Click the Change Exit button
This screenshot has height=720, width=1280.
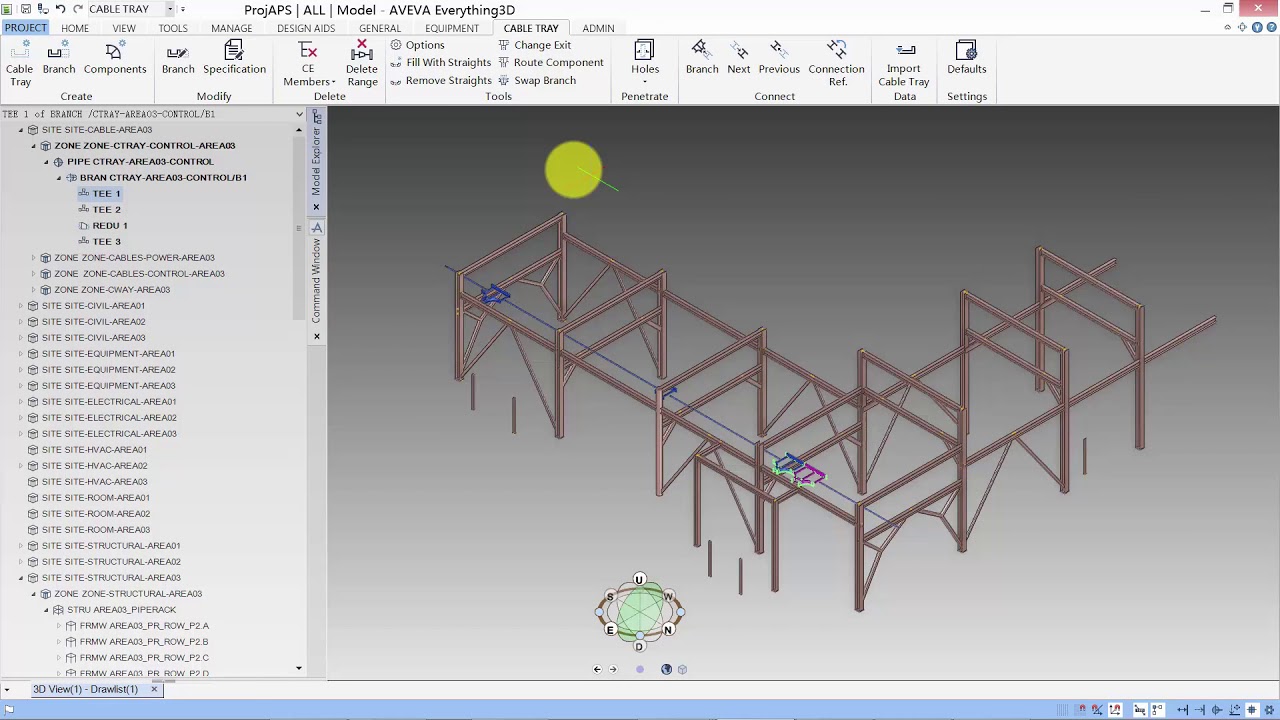coord(534,45)
